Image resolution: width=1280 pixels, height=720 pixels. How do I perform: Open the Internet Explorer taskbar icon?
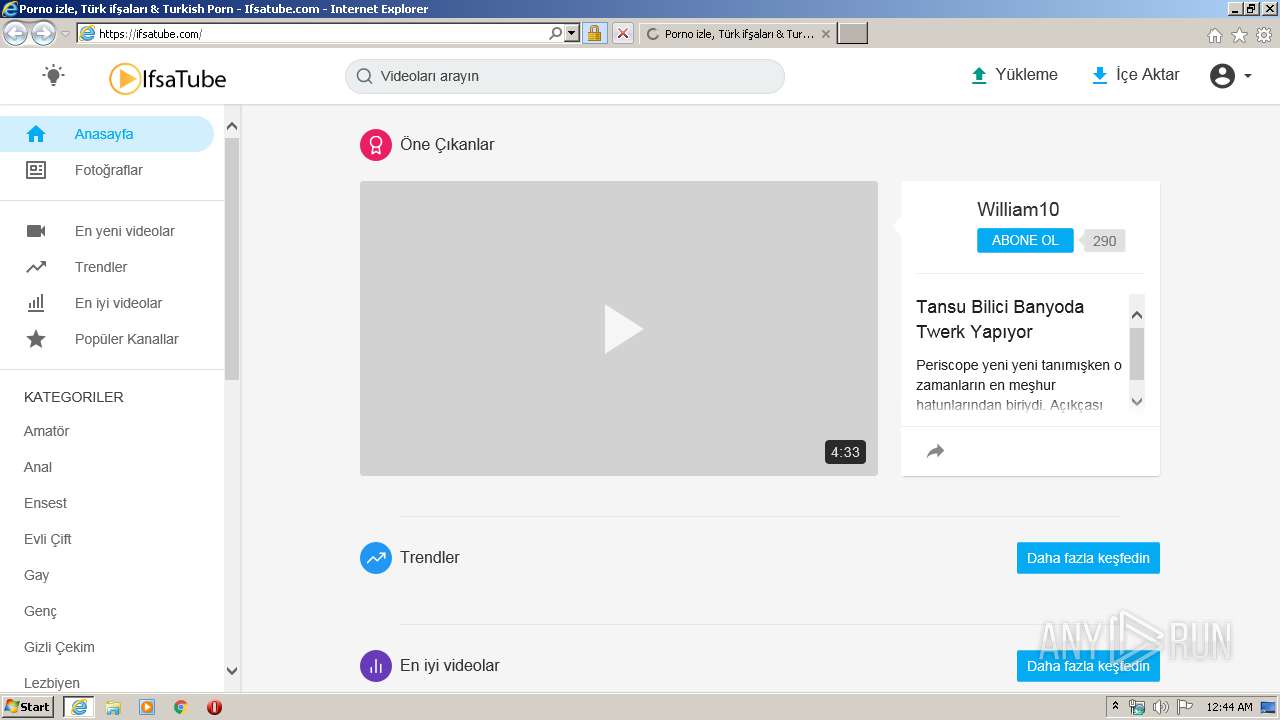point(79,707)
